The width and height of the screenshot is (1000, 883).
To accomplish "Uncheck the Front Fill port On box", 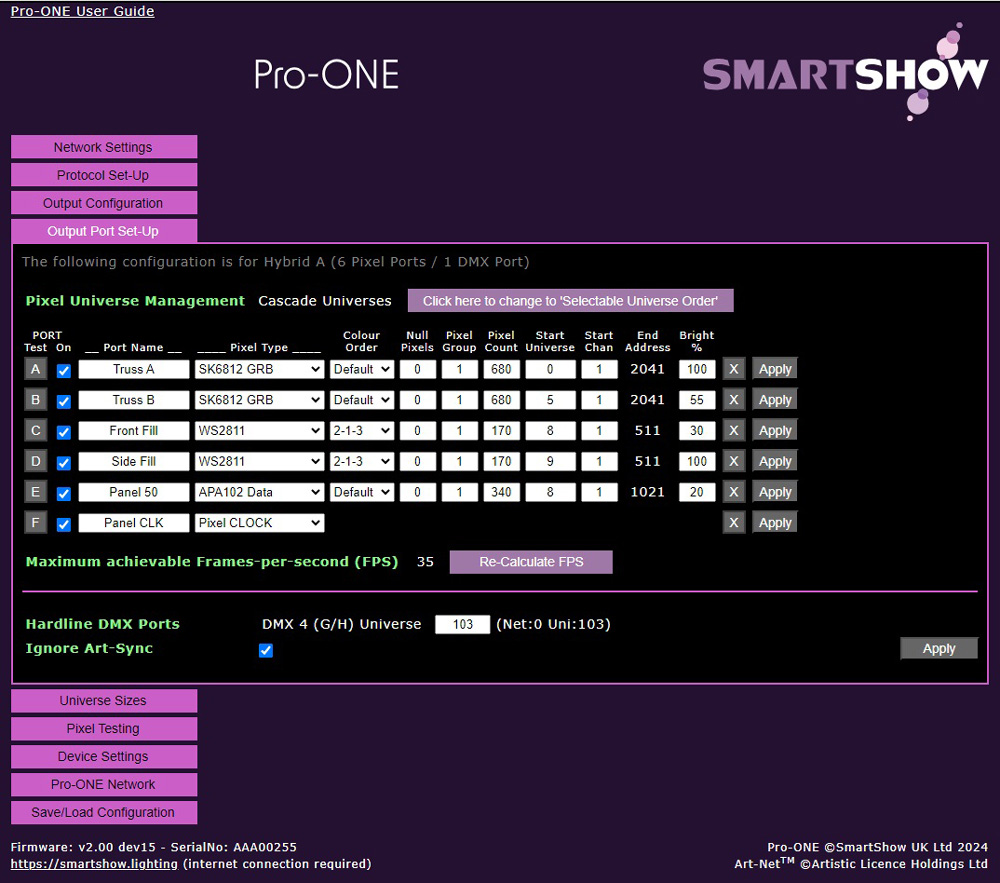I will 64,432.
